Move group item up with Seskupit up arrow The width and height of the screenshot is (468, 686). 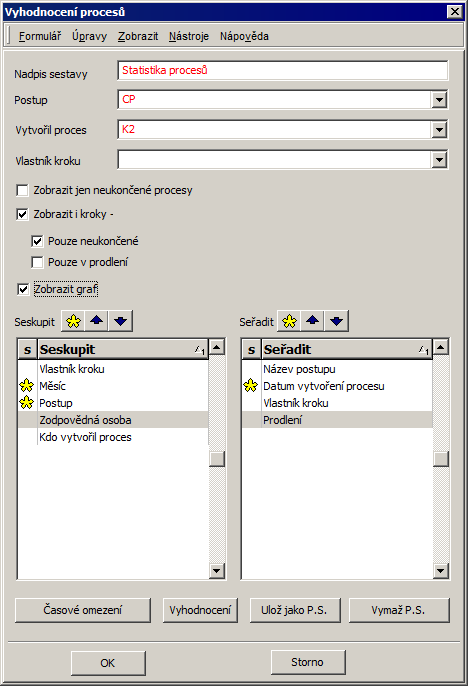point(97,322)
